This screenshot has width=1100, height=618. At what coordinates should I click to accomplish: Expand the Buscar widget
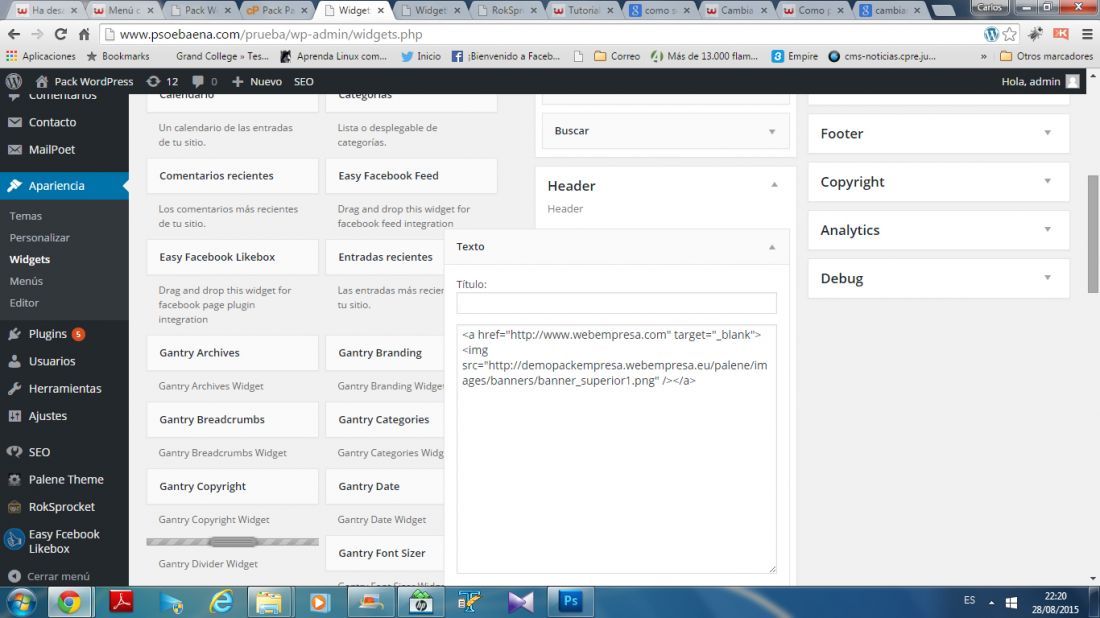point(772,131)
